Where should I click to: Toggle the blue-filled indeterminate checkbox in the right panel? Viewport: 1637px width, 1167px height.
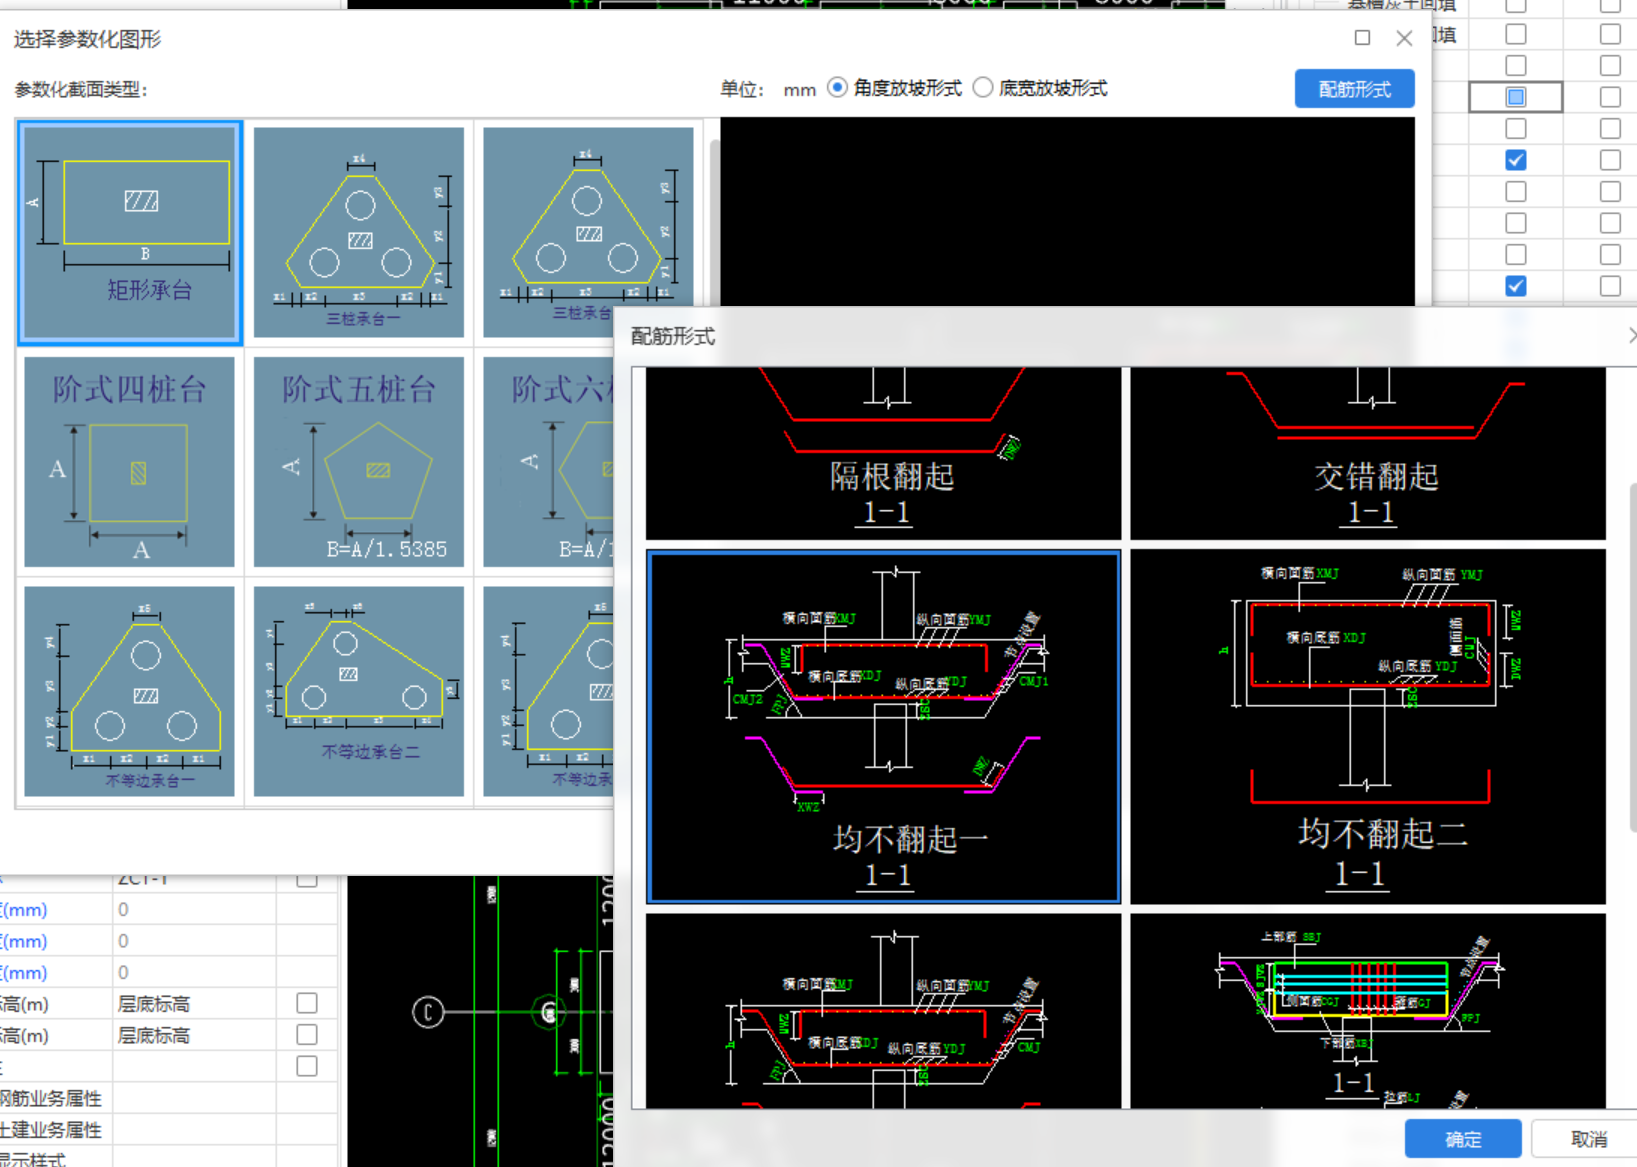[x=1516, y=97]
